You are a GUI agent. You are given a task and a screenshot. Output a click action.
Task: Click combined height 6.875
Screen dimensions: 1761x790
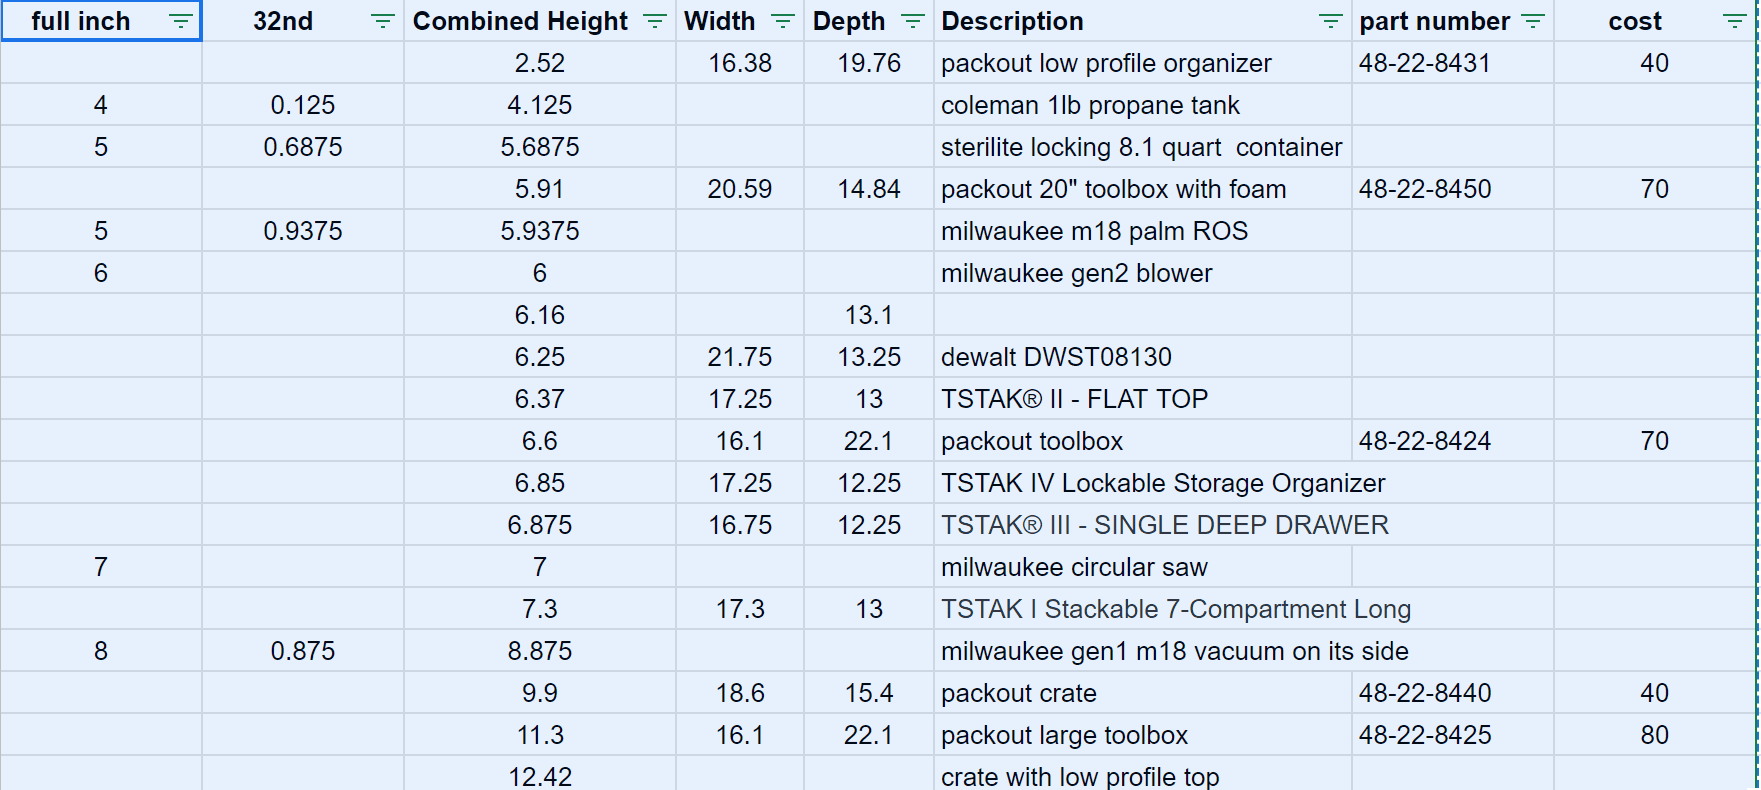click(540, 525)
